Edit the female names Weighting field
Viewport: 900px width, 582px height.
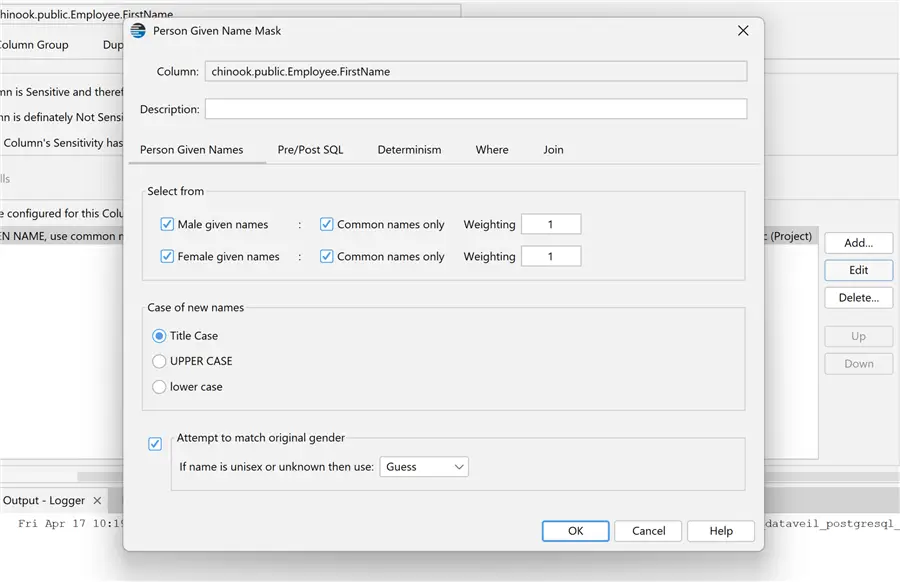[551, 257]
